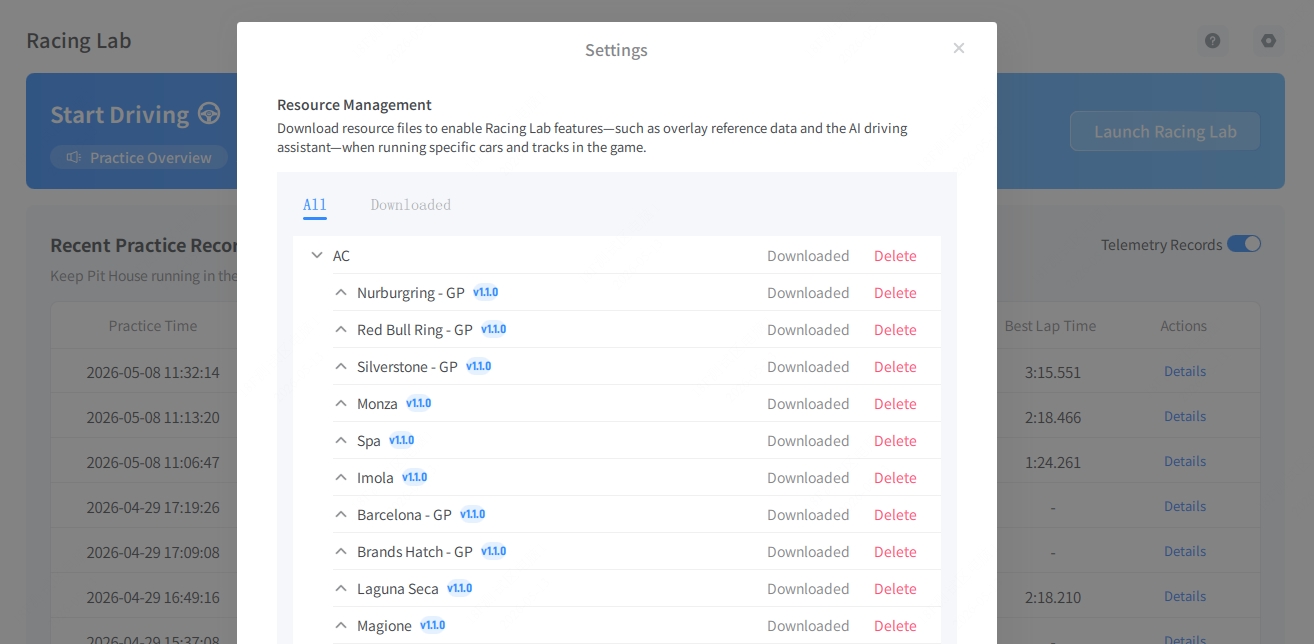
Task: Delete the Spa resource
Action: click(895, 441)
